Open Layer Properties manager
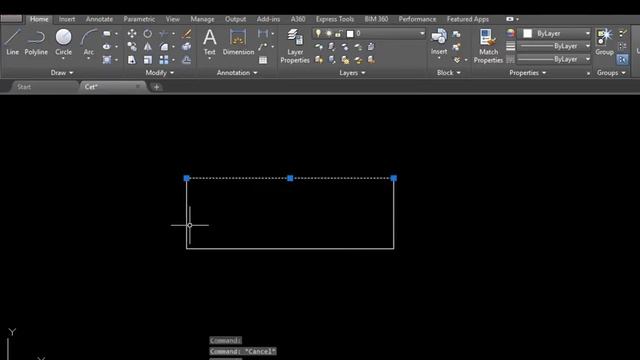Image resolution: width=640 pixels, height=360 pixels. coord(295,46)
